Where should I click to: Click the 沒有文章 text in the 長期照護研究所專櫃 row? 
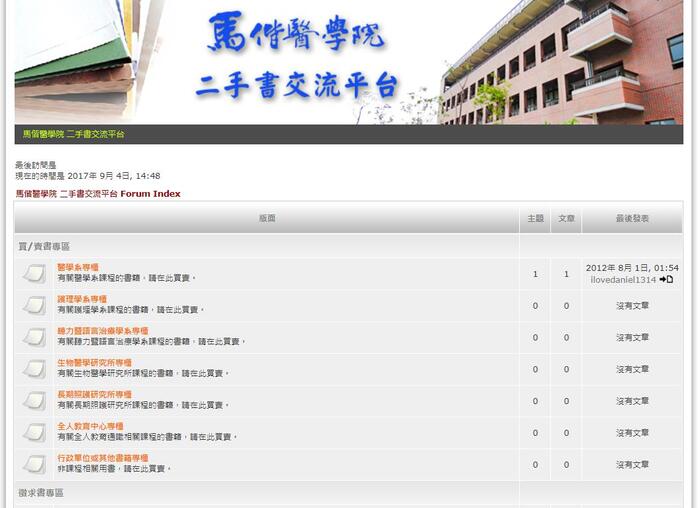click(632, 401)
